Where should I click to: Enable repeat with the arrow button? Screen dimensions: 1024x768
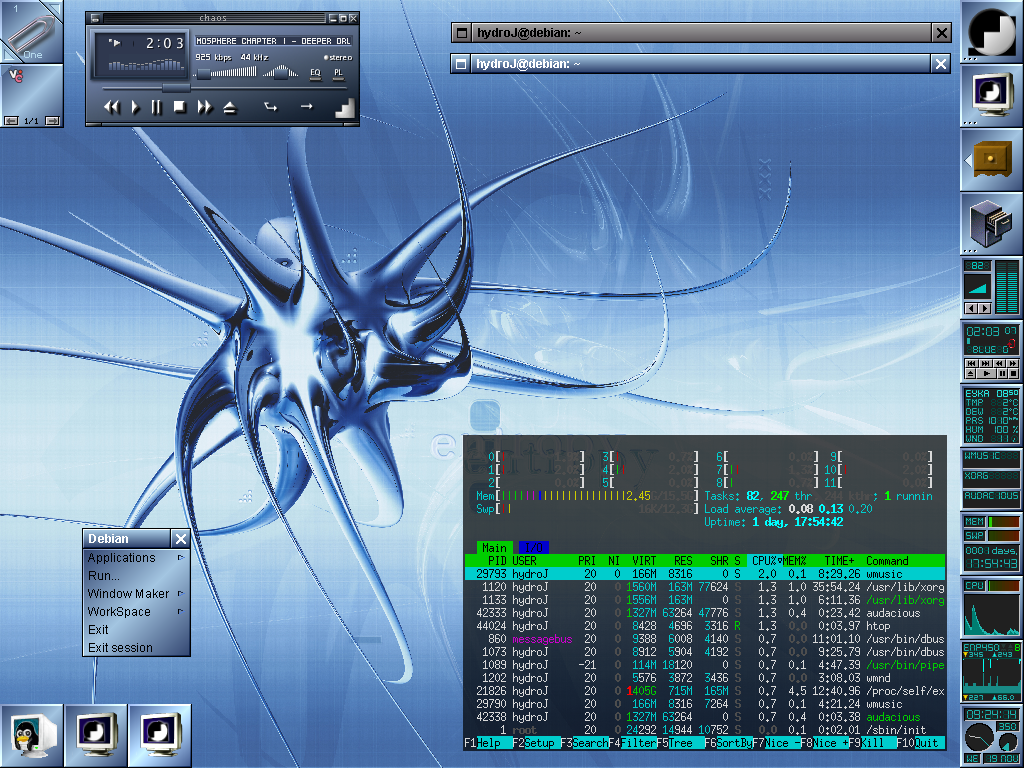pos(306,107)
